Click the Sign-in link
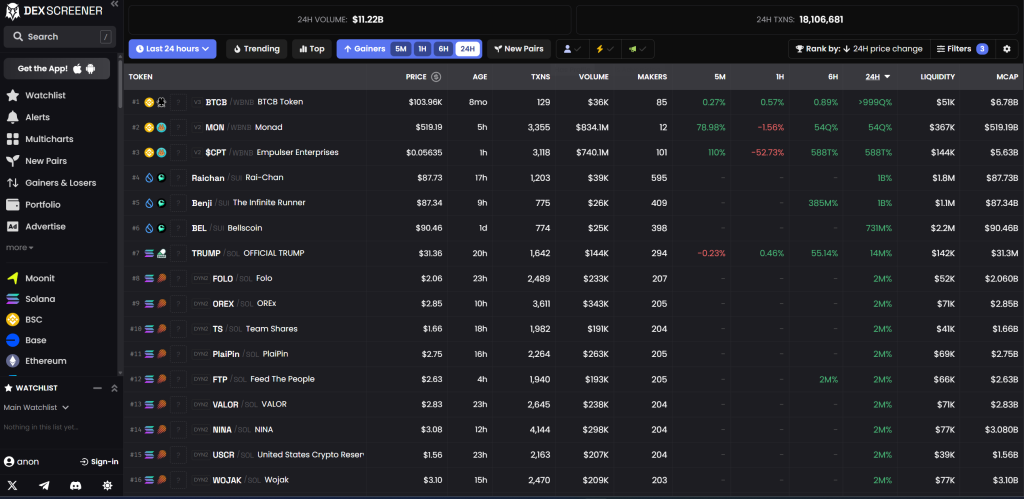Image resolution: width=1024 pixels, height=499 pixels. [x=99, y=461]
